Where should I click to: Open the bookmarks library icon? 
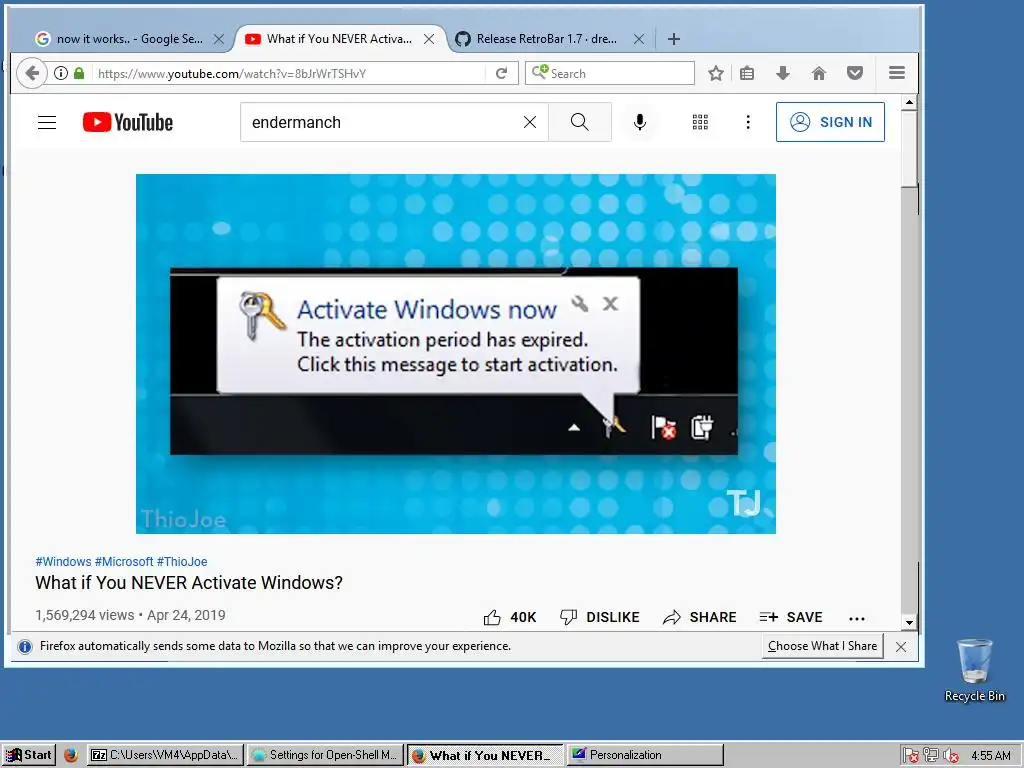tap(747, 73)
